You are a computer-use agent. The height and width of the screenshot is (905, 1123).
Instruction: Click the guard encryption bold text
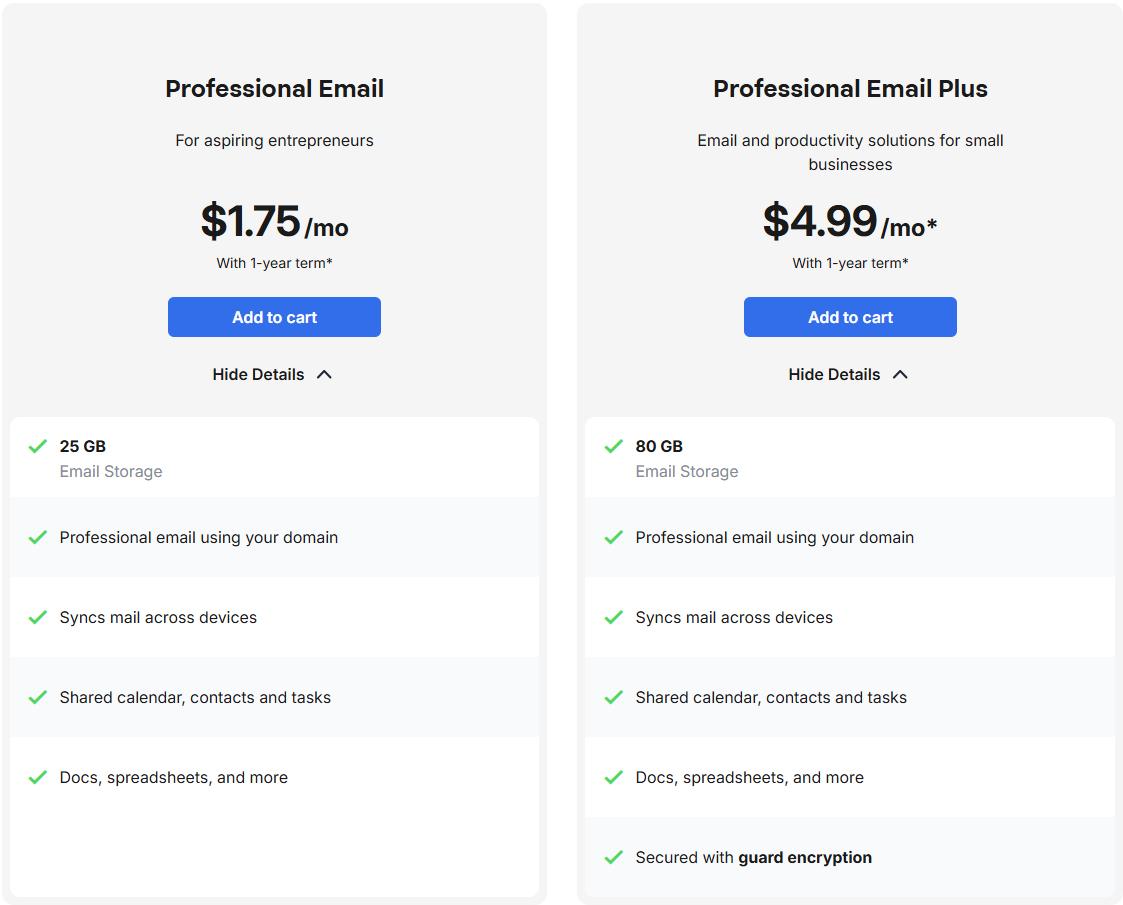[x=805, y=857]
